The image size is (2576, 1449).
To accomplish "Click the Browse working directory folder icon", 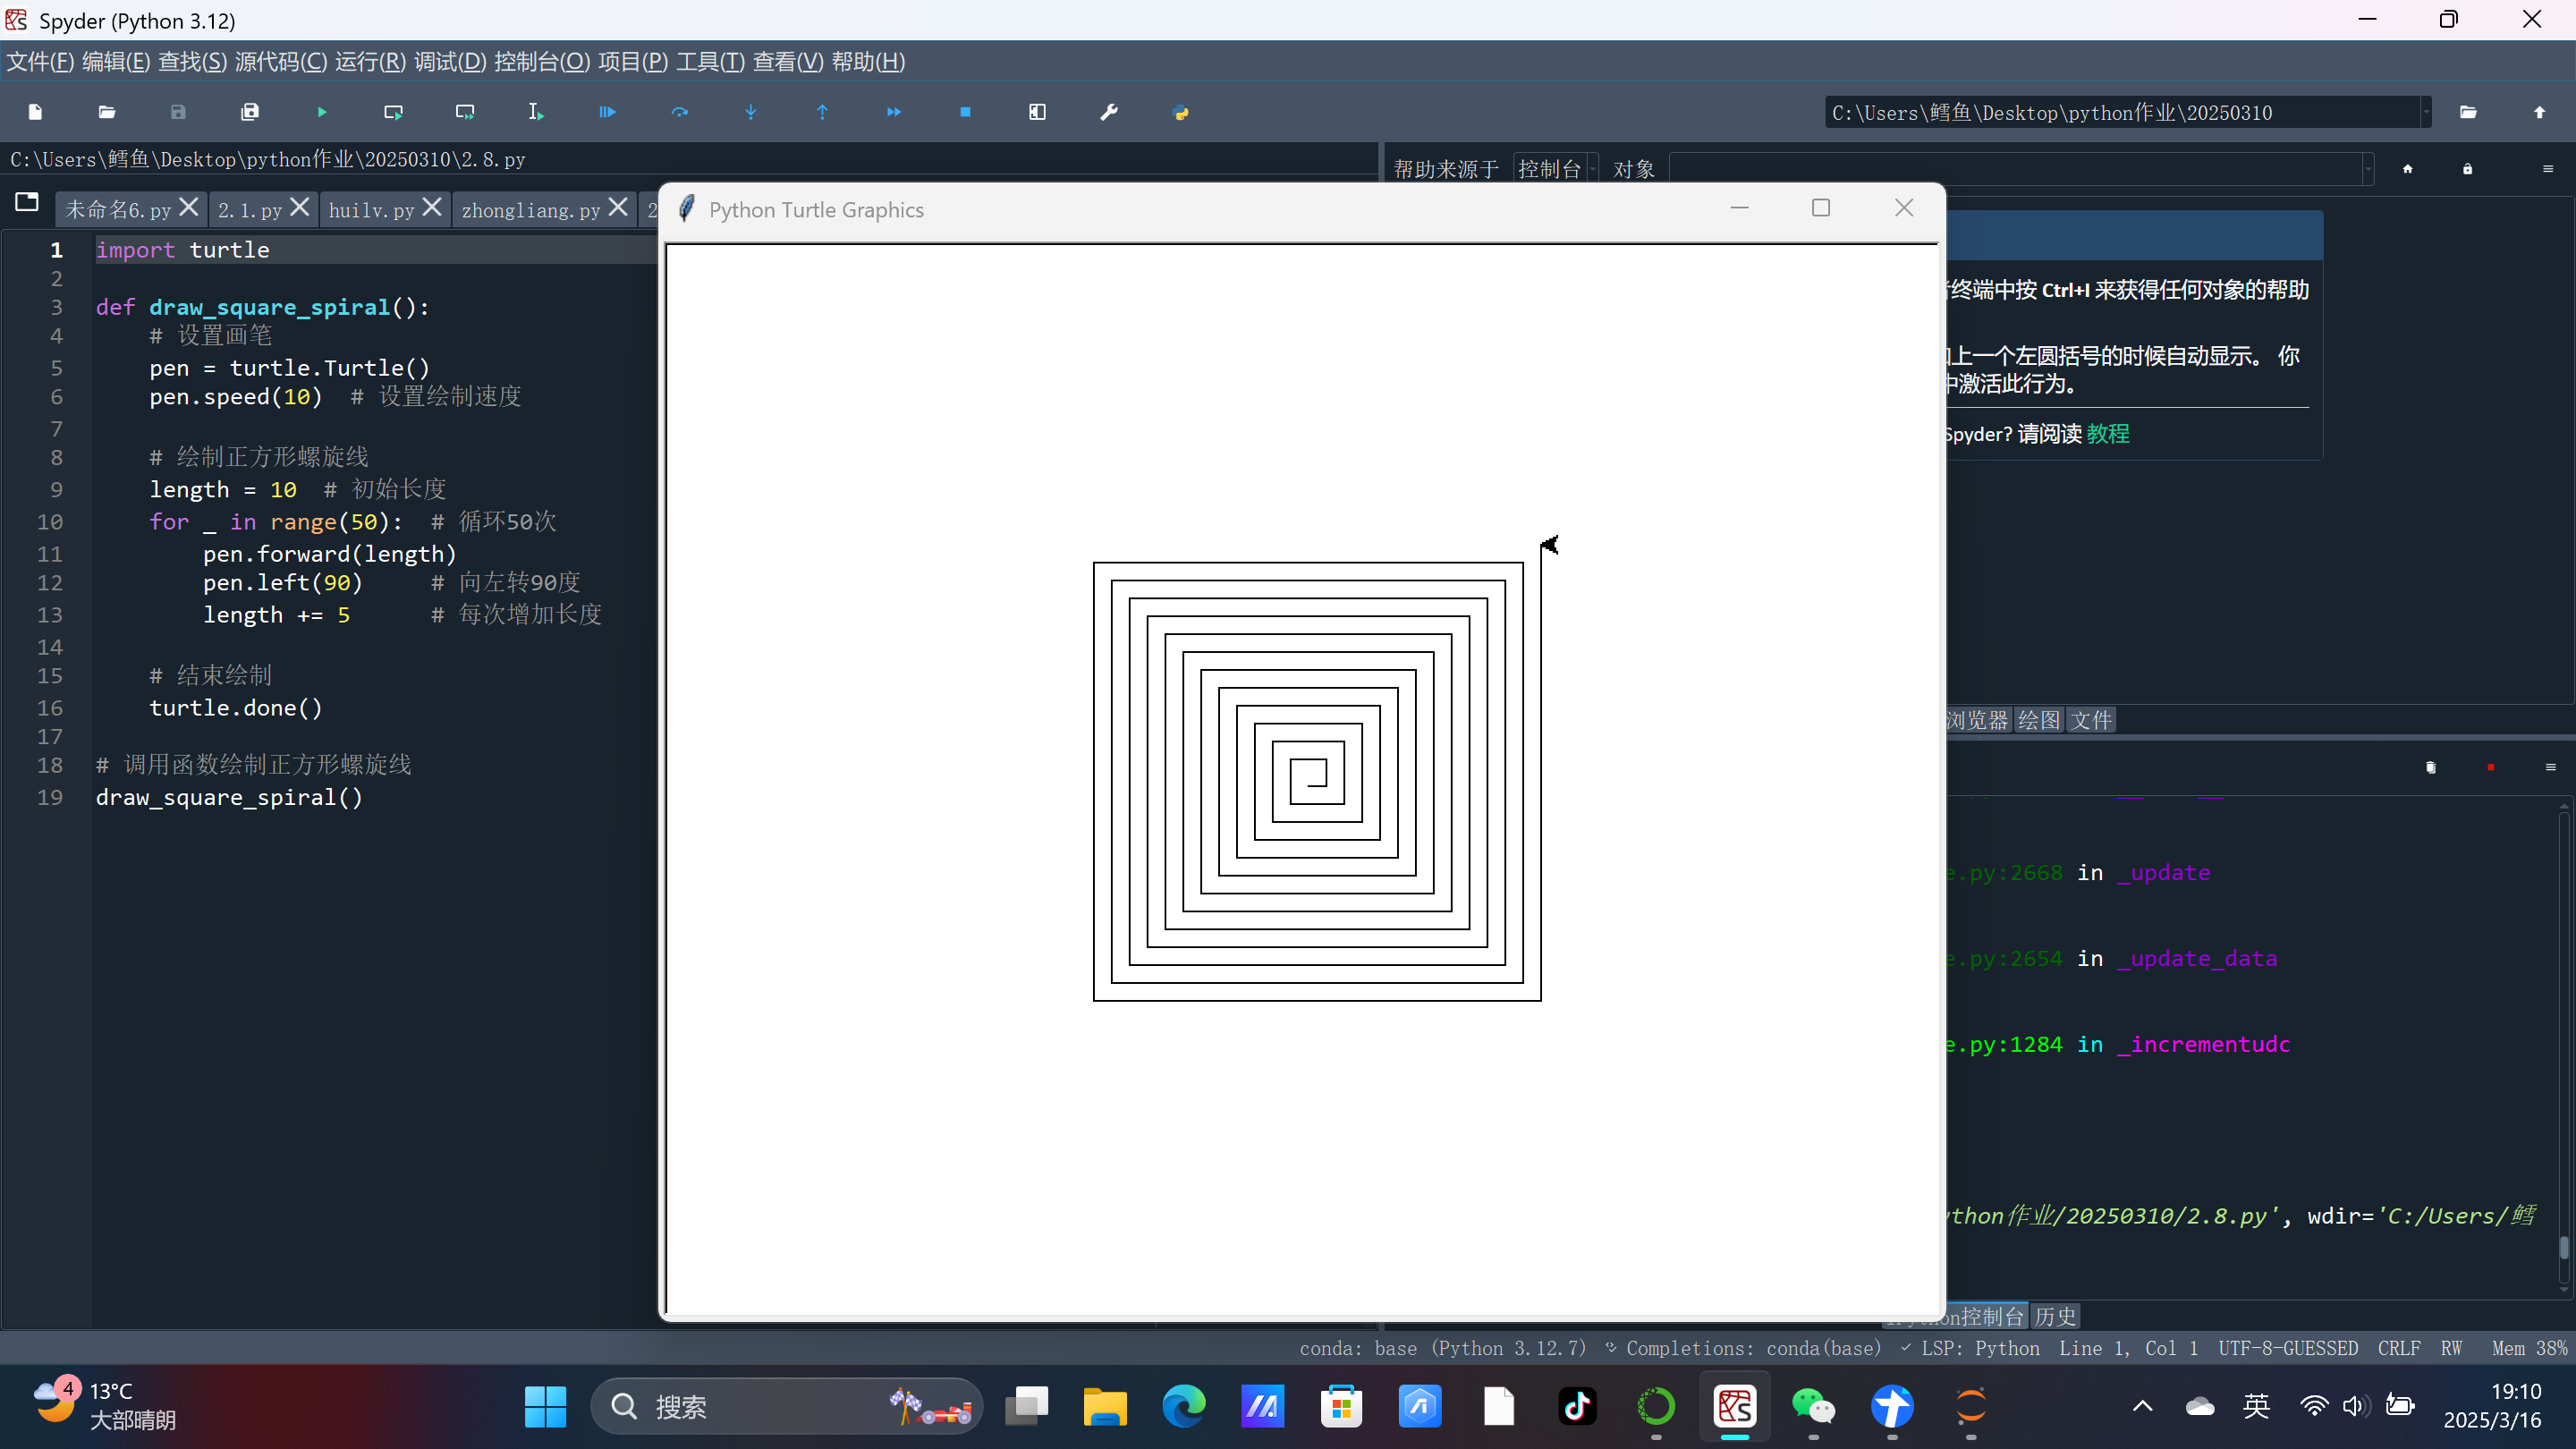I will pos(2468,112).
